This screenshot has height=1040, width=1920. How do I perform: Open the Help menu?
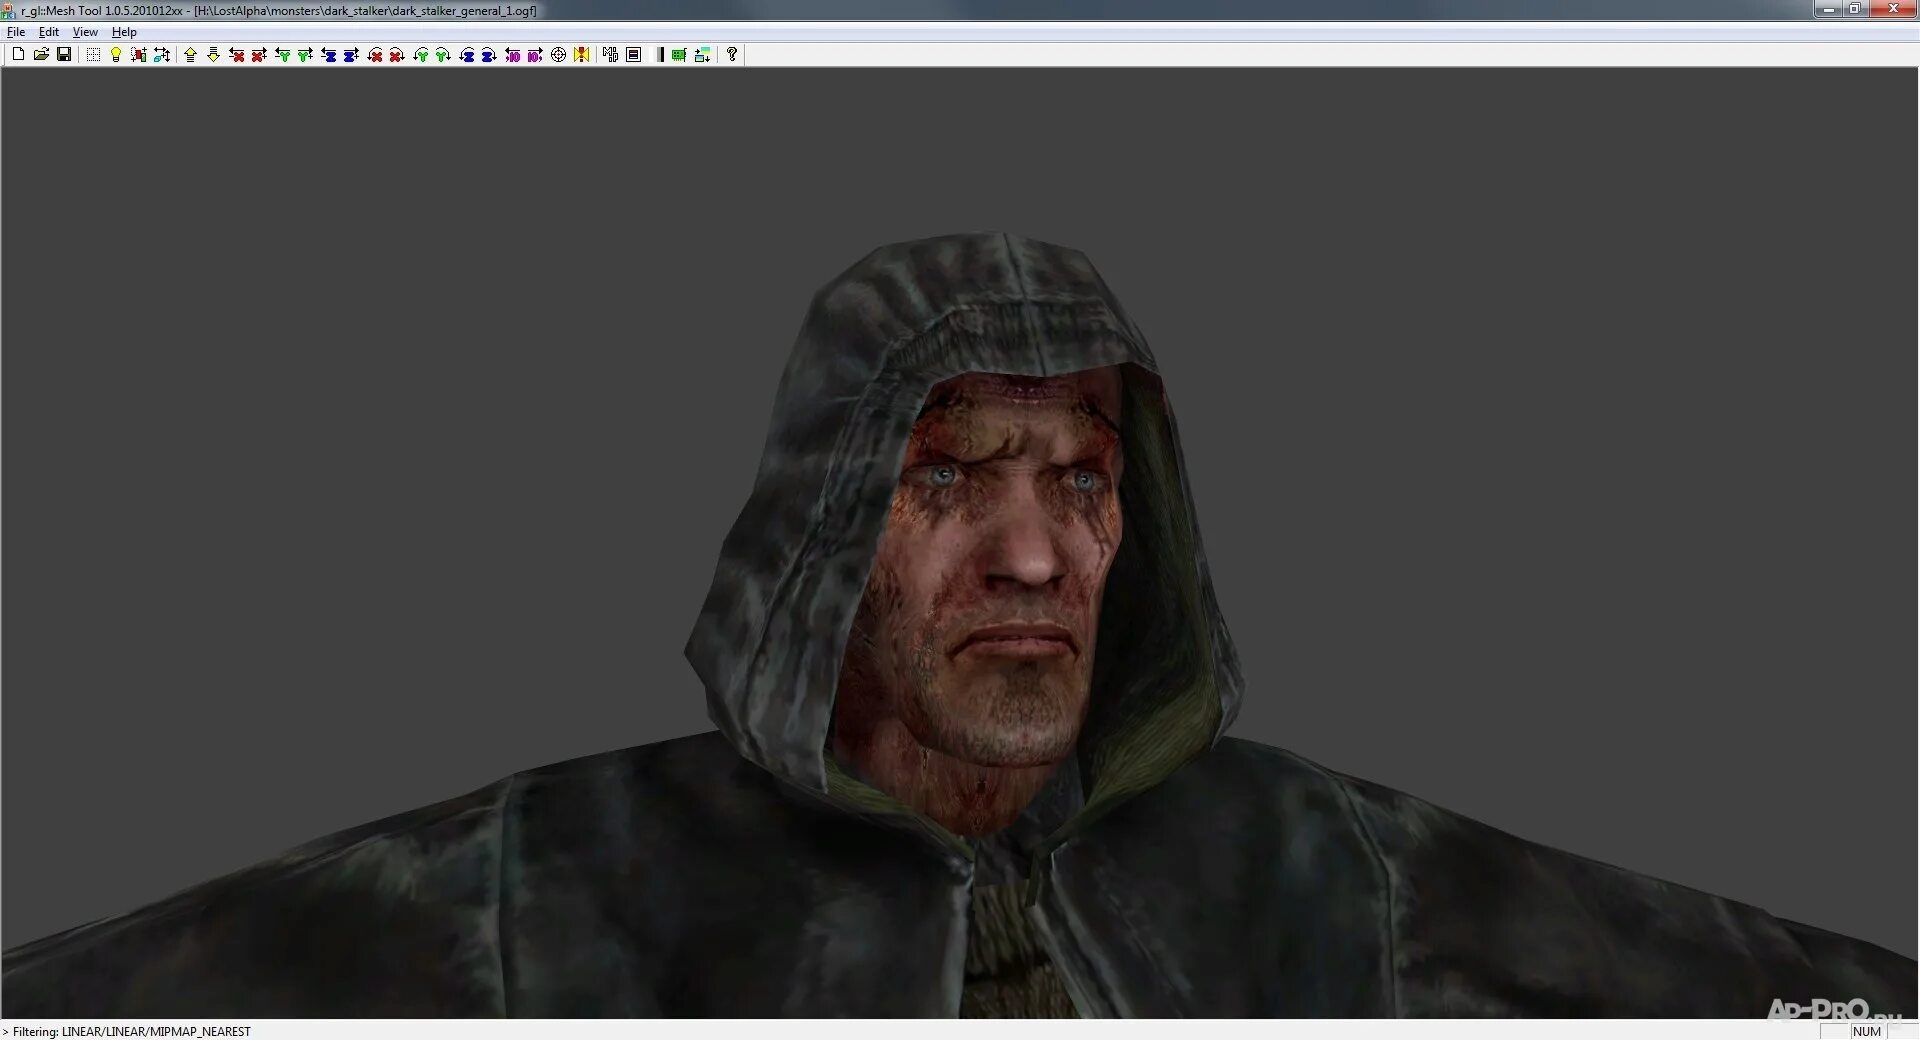(124, 32)
